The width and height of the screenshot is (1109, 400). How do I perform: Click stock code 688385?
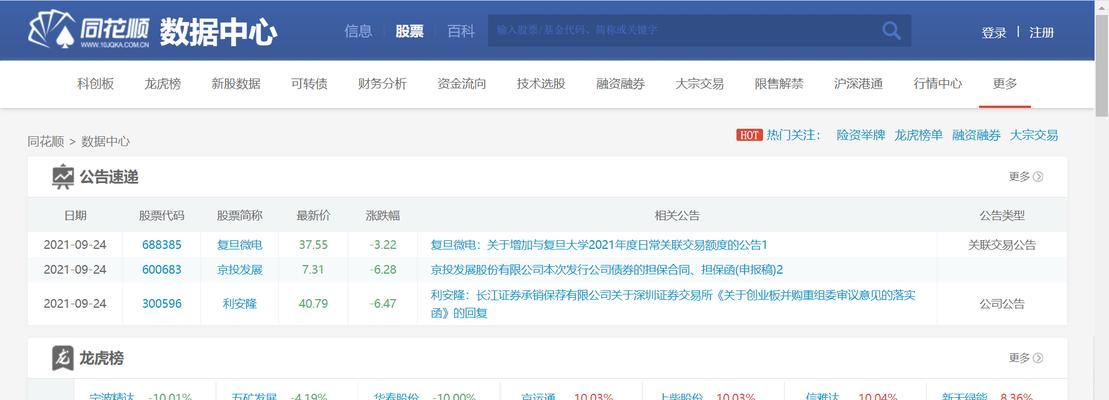click(x=162, y=245)
